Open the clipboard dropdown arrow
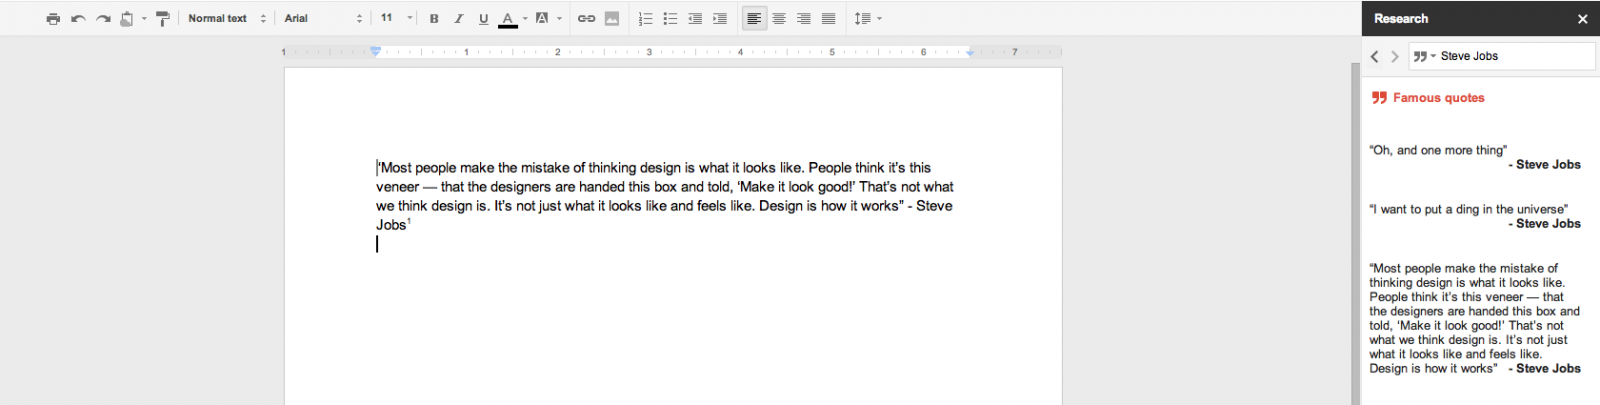The height and width of the screenshot is (405, 1600). point(144,19)
